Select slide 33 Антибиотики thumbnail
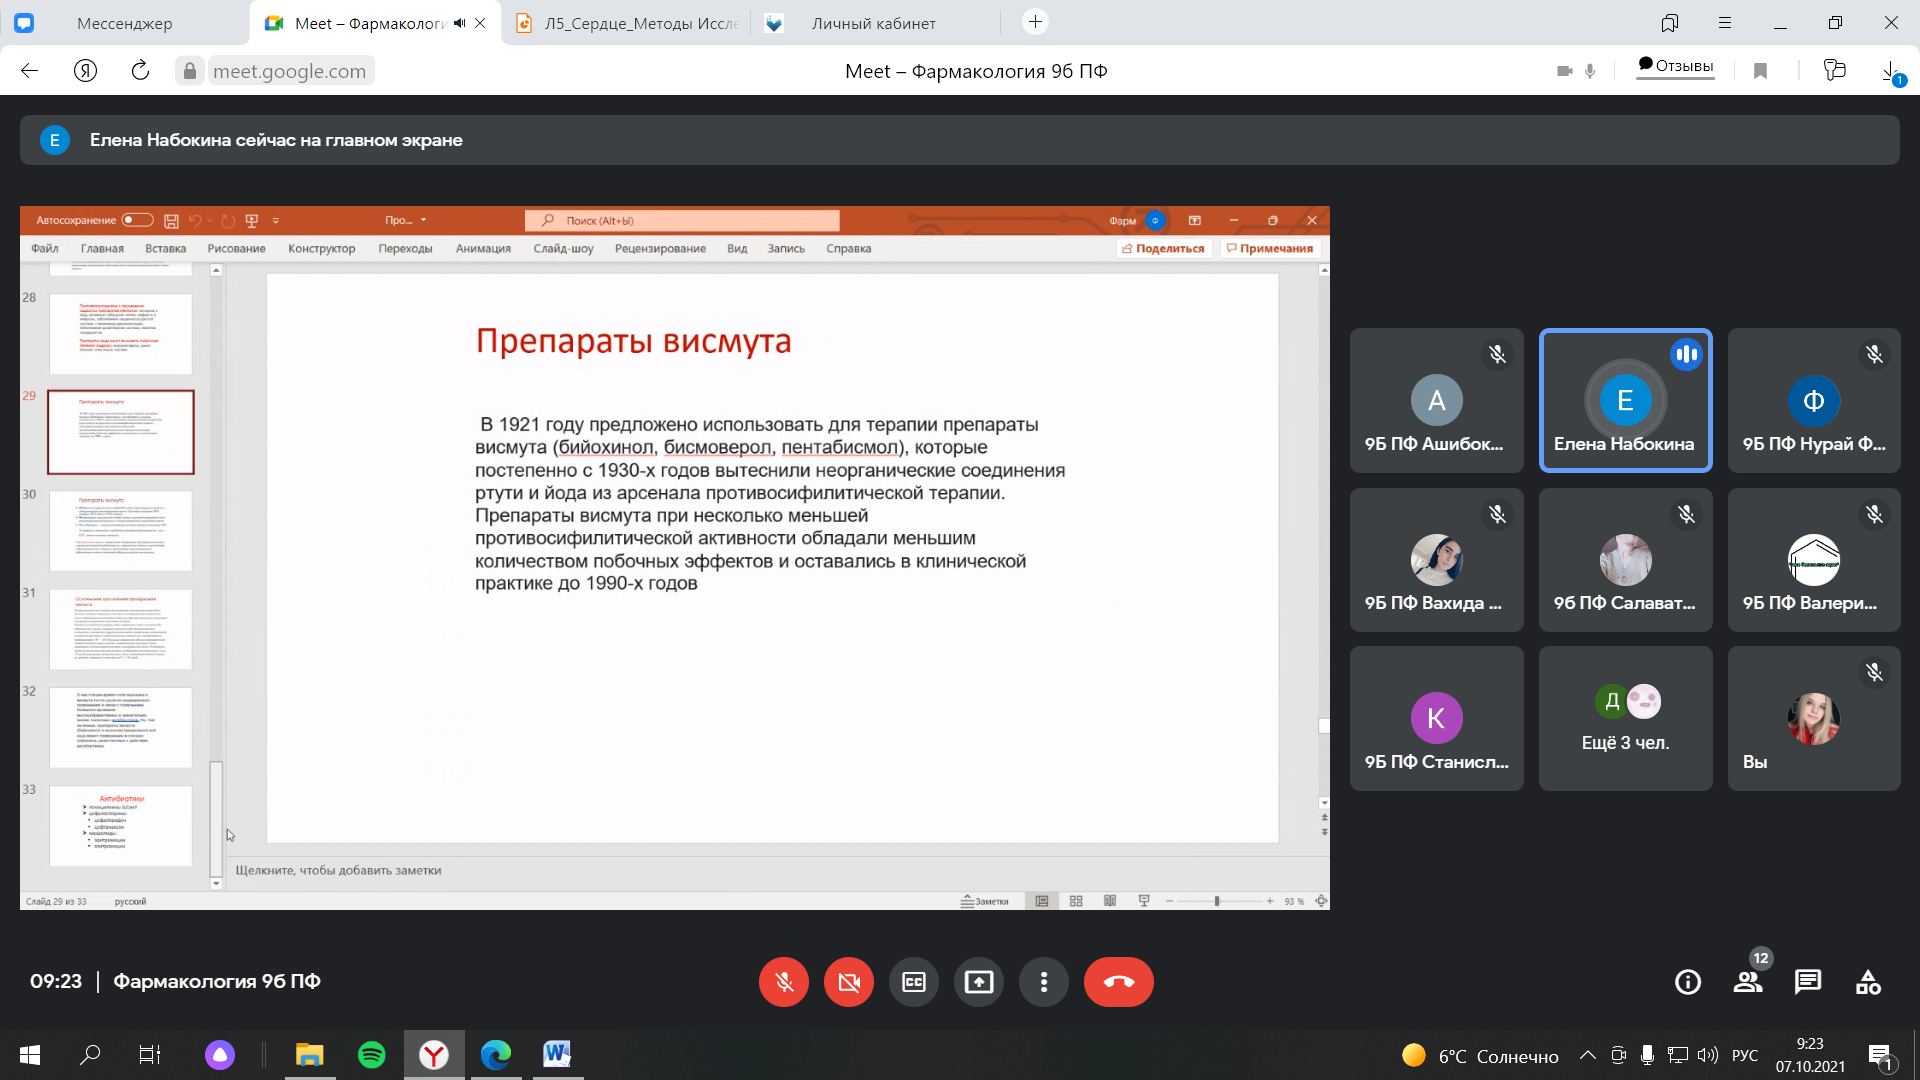 coord(121,826)
